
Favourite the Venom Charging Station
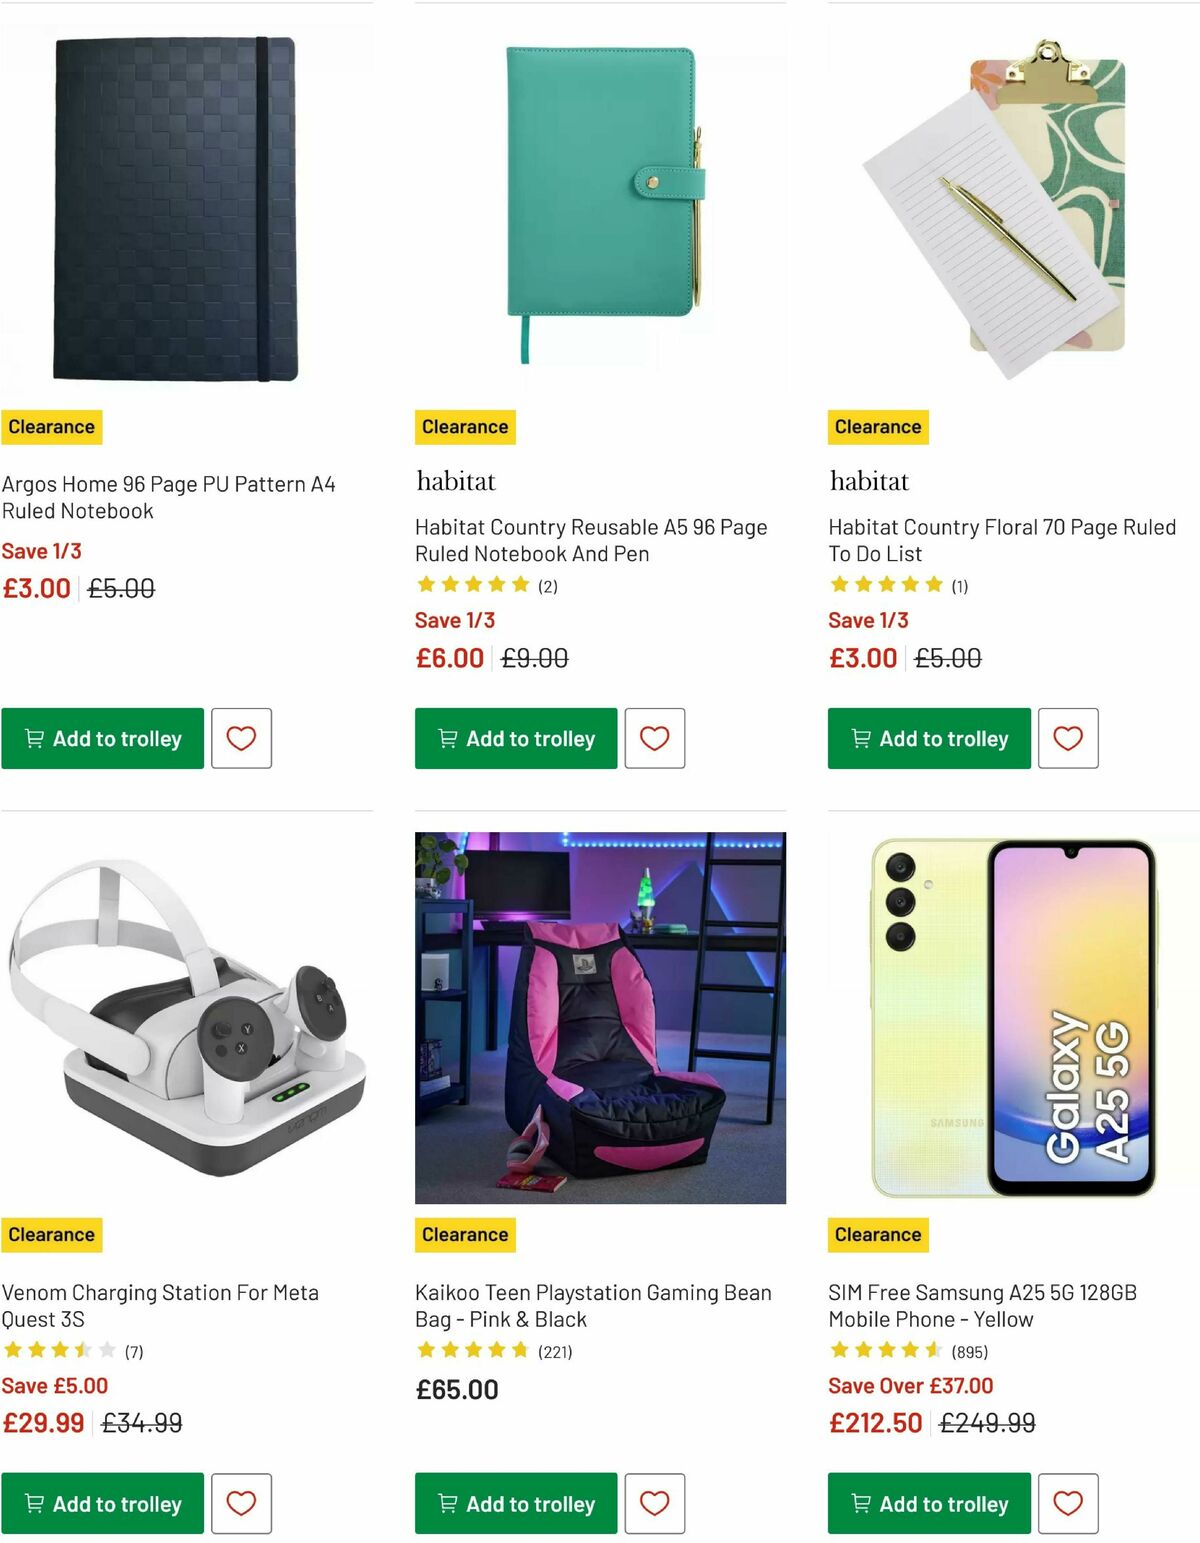241,1503
